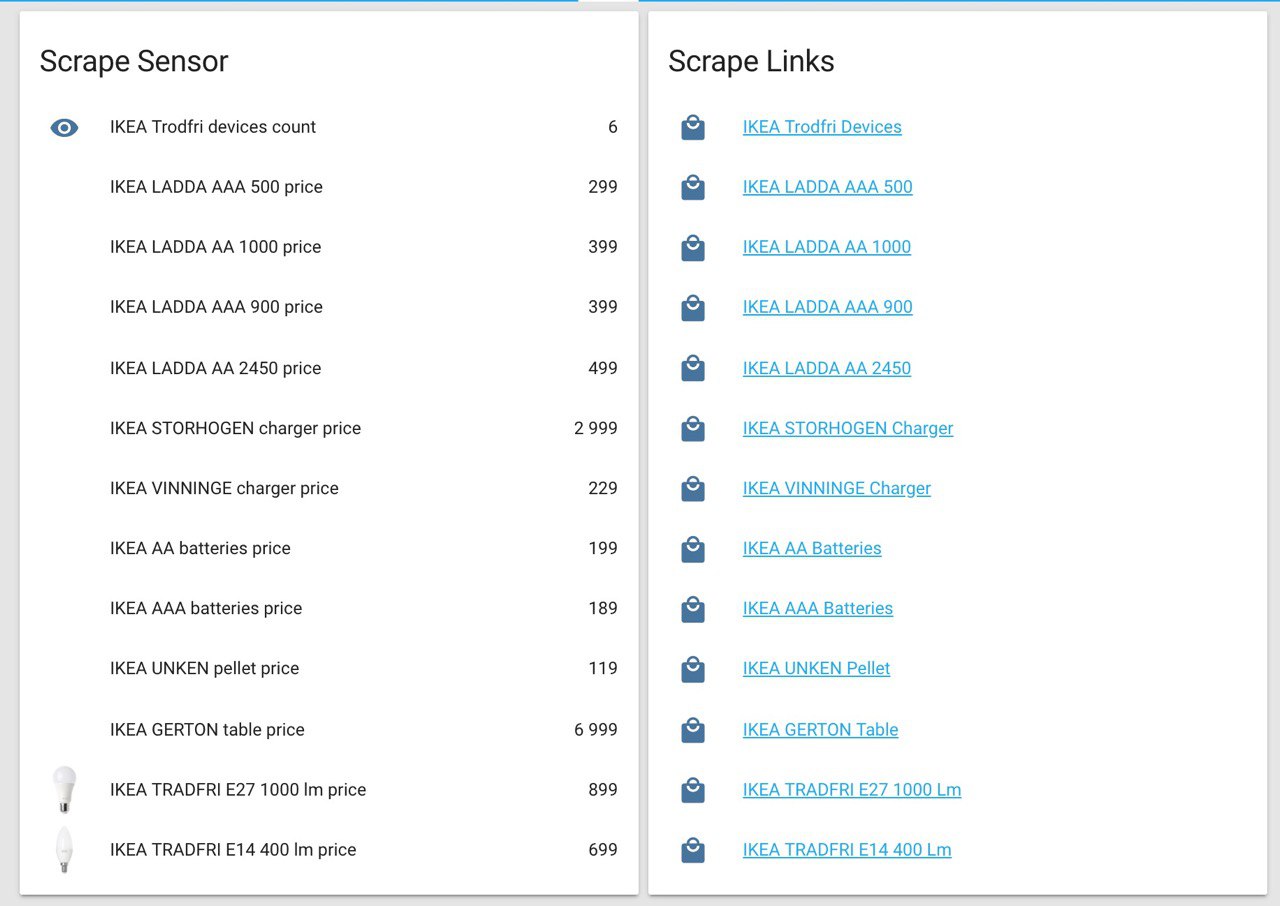Click the value 499 for LADDA AA 2450
This screenshot has height=906, width=1280.
(603, 368)
